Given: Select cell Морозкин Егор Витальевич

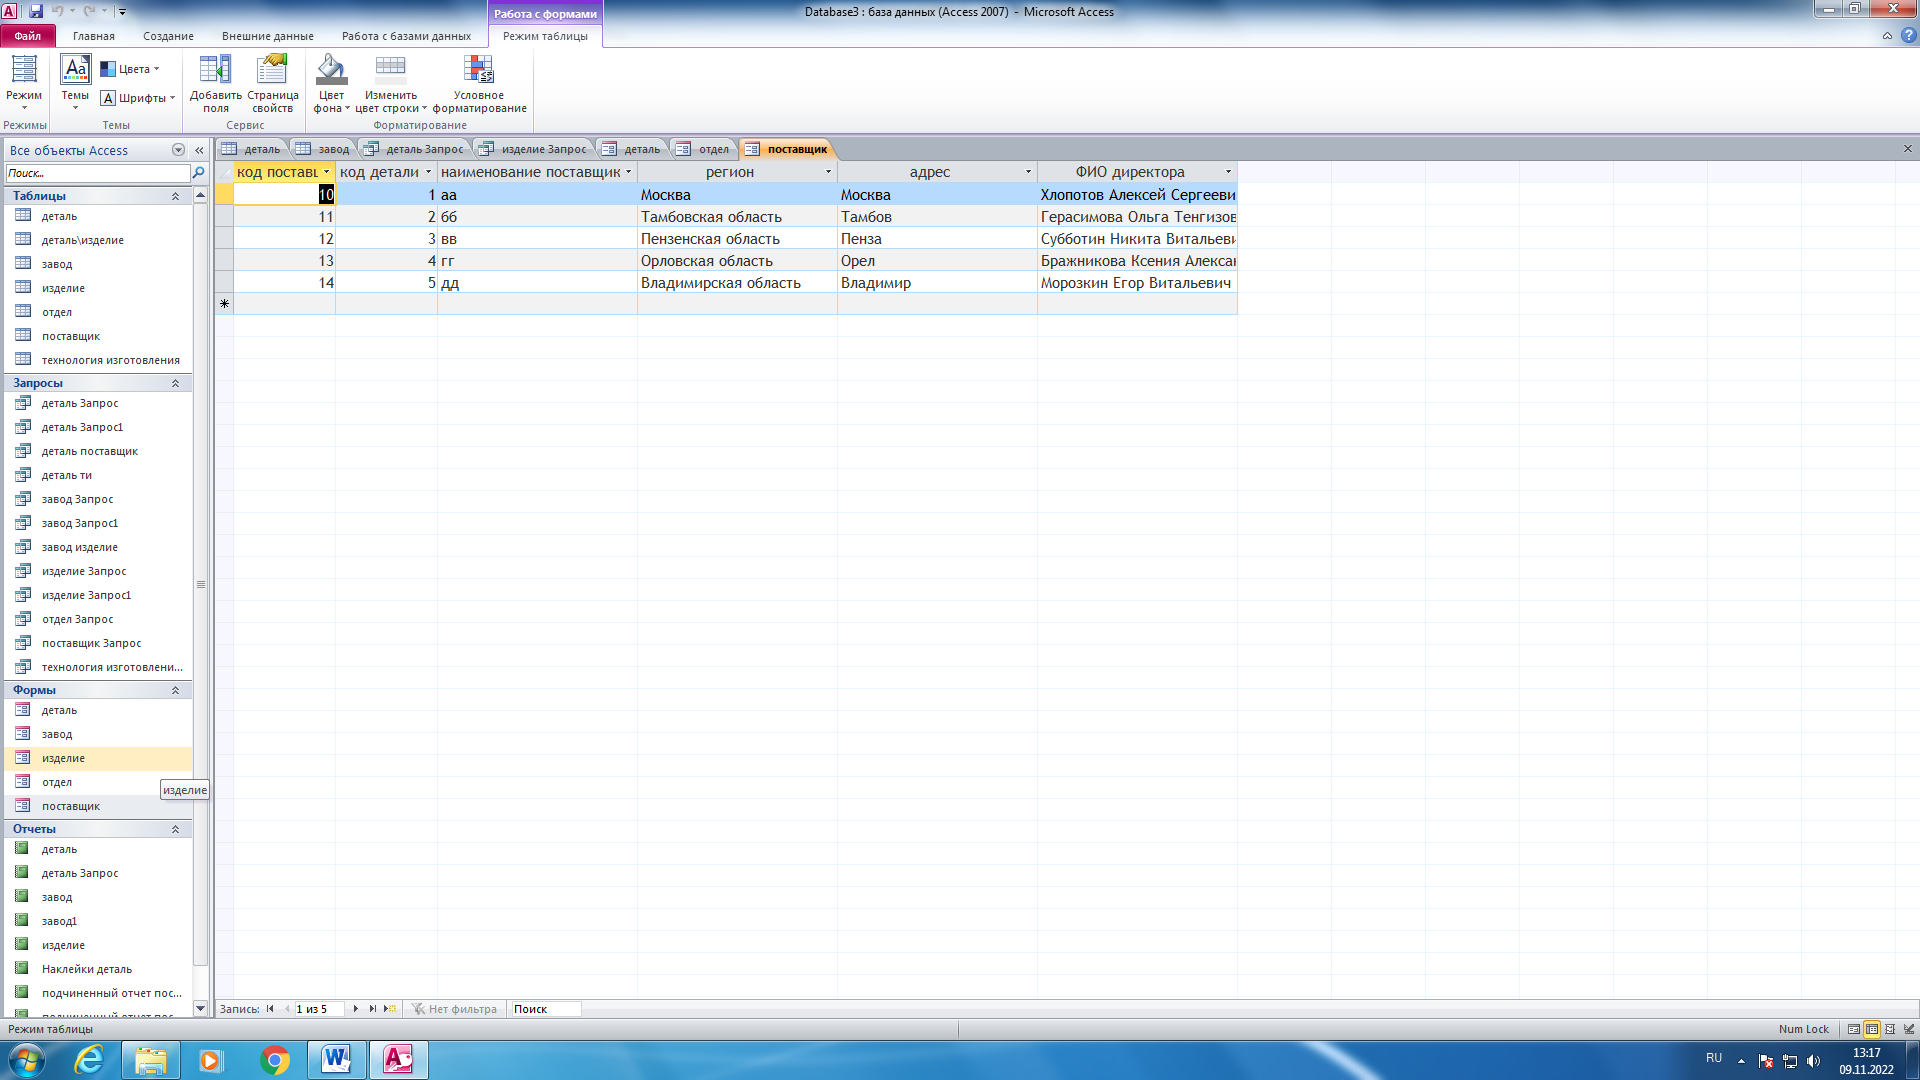Looking at the screenshot, I should [1137, 283].
